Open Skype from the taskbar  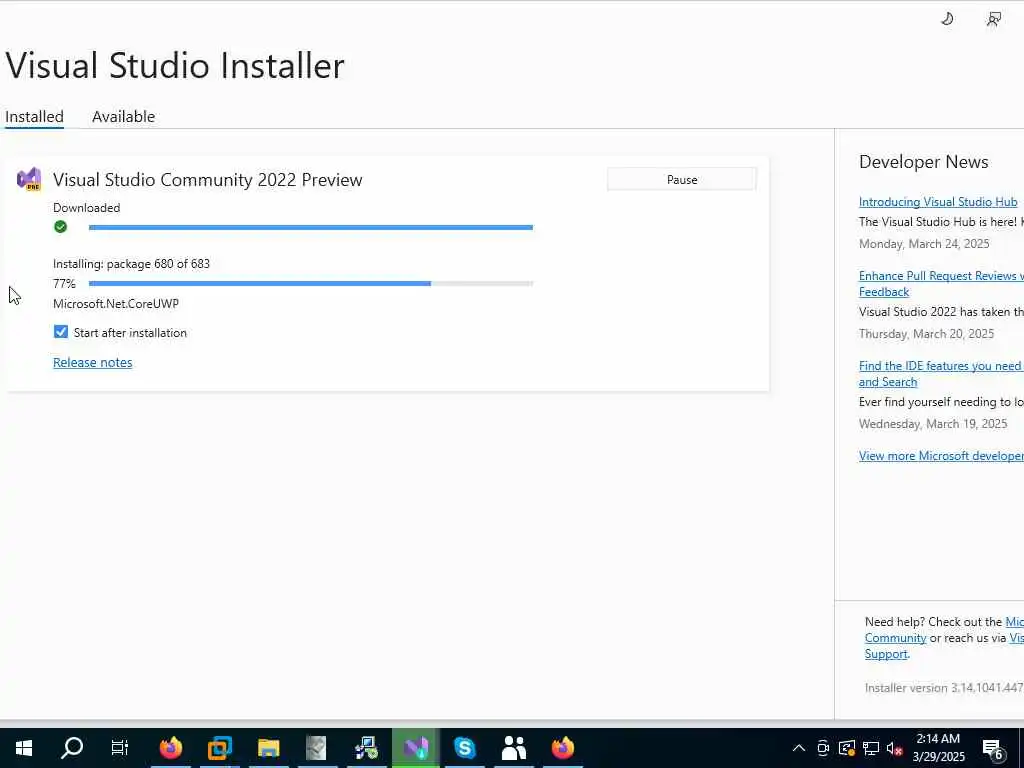[x=464, y=748]
